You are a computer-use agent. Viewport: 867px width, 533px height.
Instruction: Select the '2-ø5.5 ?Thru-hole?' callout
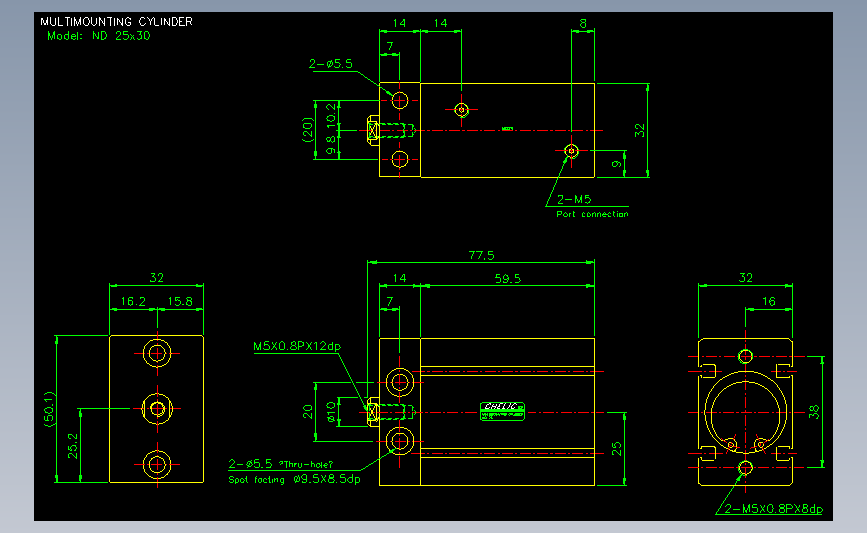pos(281,464)
